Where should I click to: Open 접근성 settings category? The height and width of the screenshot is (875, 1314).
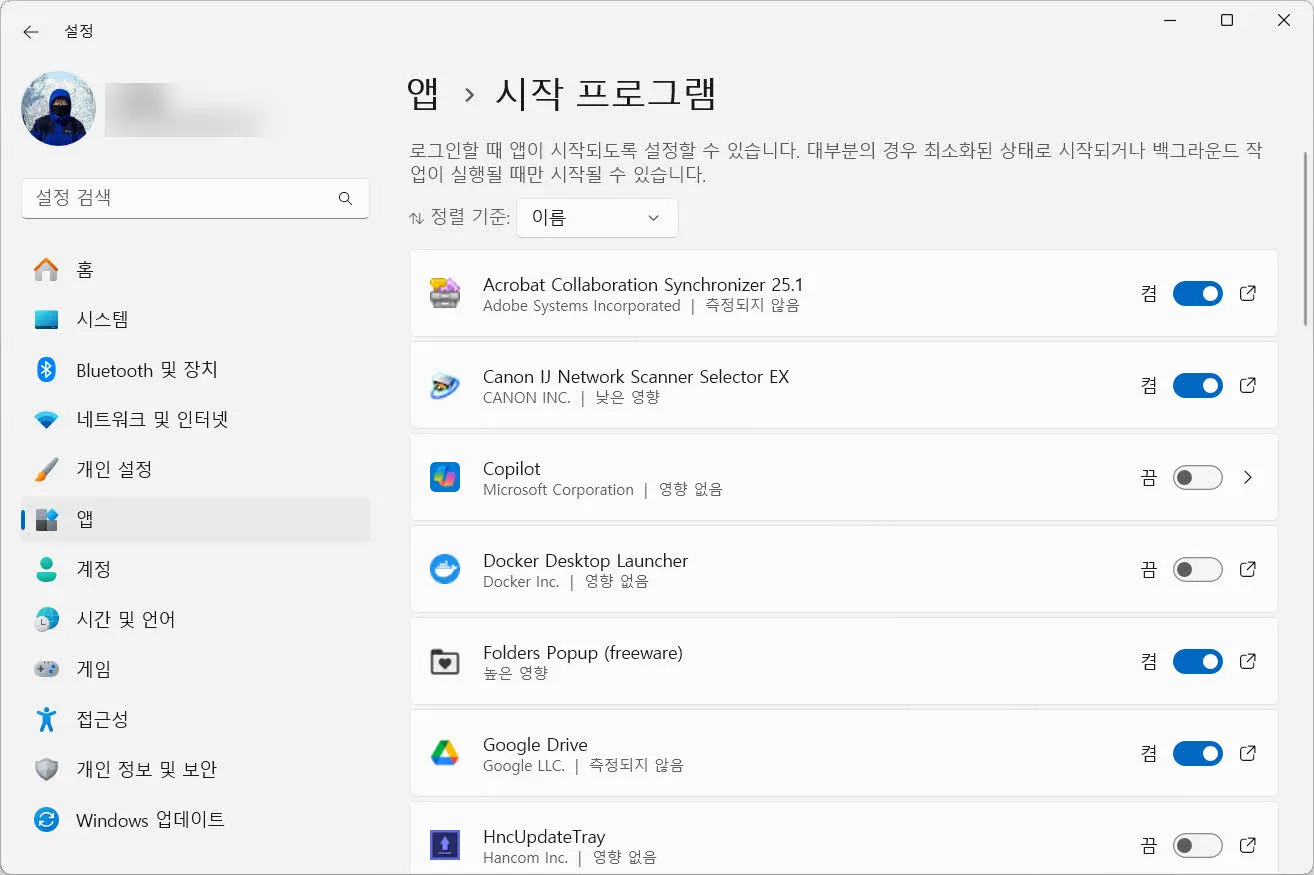click(x=195, y=719)
